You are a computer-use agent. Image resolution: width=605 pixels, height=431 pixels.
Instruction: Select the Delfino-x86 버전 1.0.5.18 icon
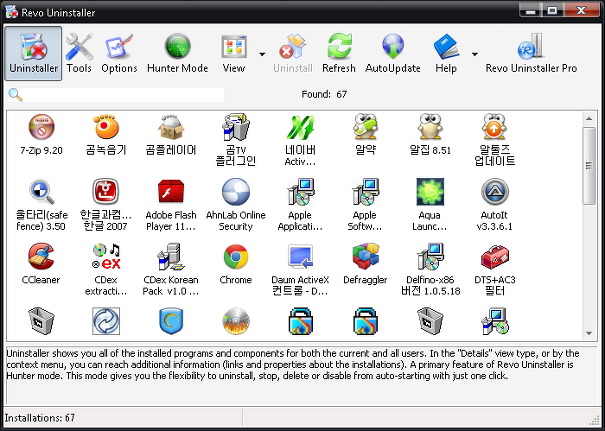[x=430, y=256]
